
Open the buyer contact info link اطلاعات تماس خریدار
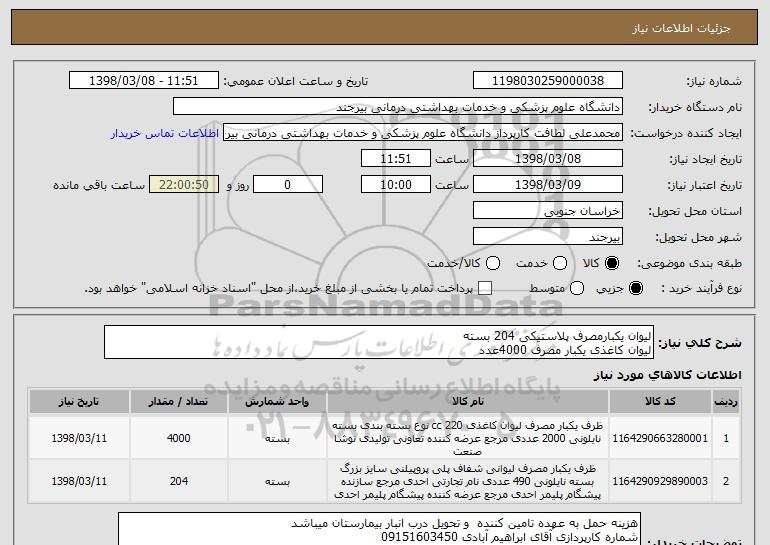click(x=165, y=133)
